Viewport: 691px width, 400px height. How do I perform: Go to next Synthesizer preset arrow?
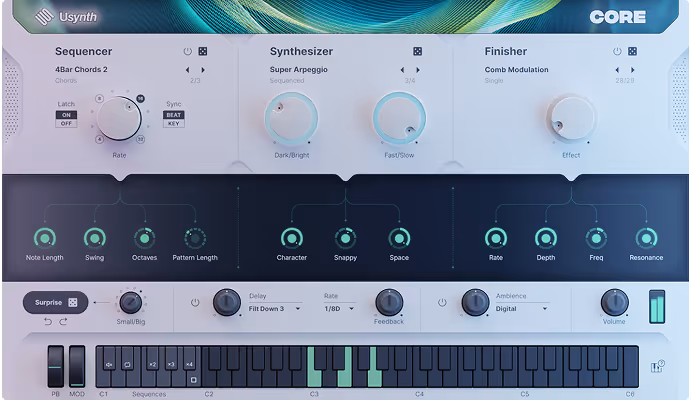[417, 70]
